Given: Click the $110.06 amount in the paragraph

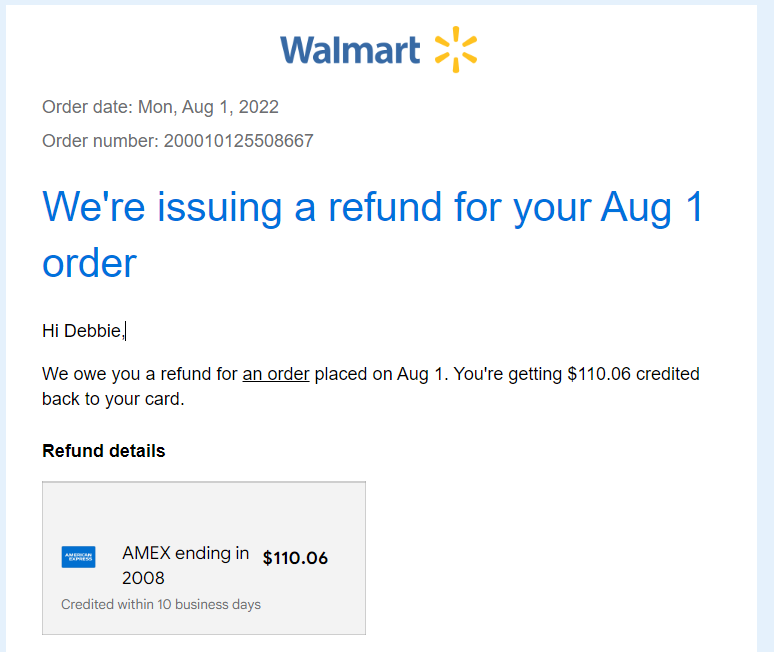Looking at the screenshot, I should [599, 374].
